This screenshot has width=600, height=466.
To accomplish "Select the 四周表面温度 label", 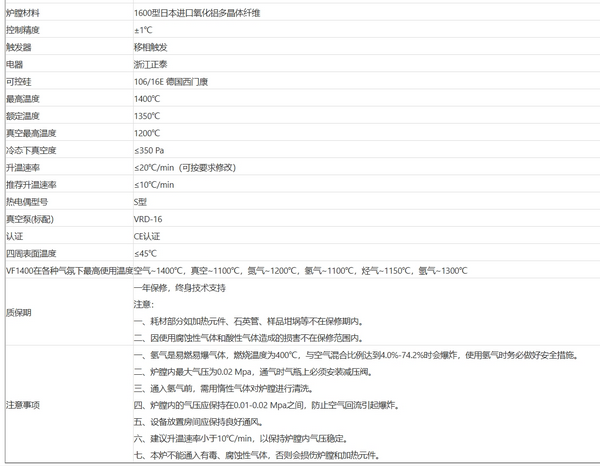I will coord(31,254).
